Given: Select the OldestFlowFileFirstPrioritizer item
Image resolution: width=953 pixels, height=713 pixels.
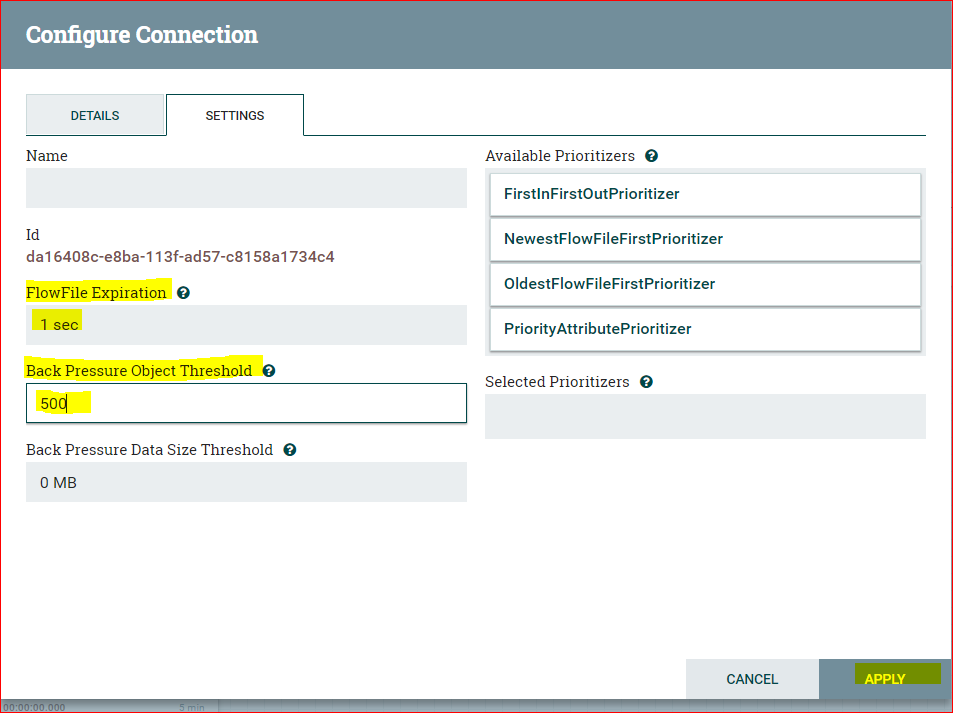Looking at the screenshot, I should tap(705, 284).
